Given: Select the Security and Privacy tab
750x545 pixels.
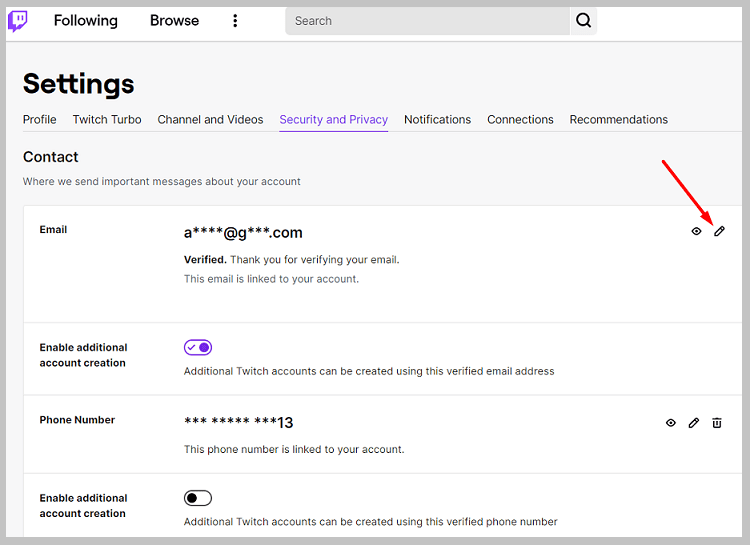Looking at the screenshot, I should [333, 120].
